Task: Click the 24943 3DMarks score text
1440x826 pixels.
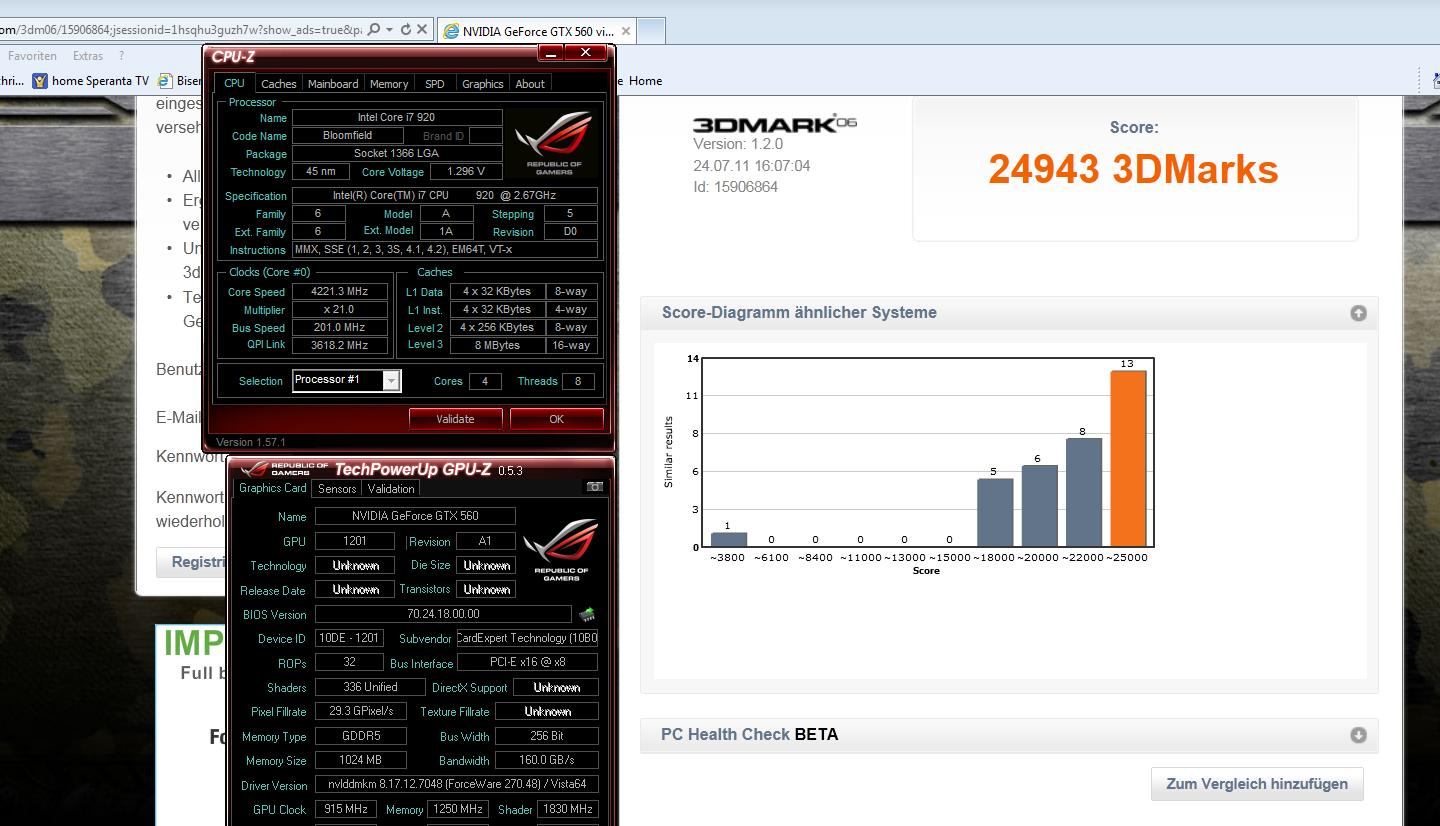Action: pyautogui.click(x=1134, y=169)
